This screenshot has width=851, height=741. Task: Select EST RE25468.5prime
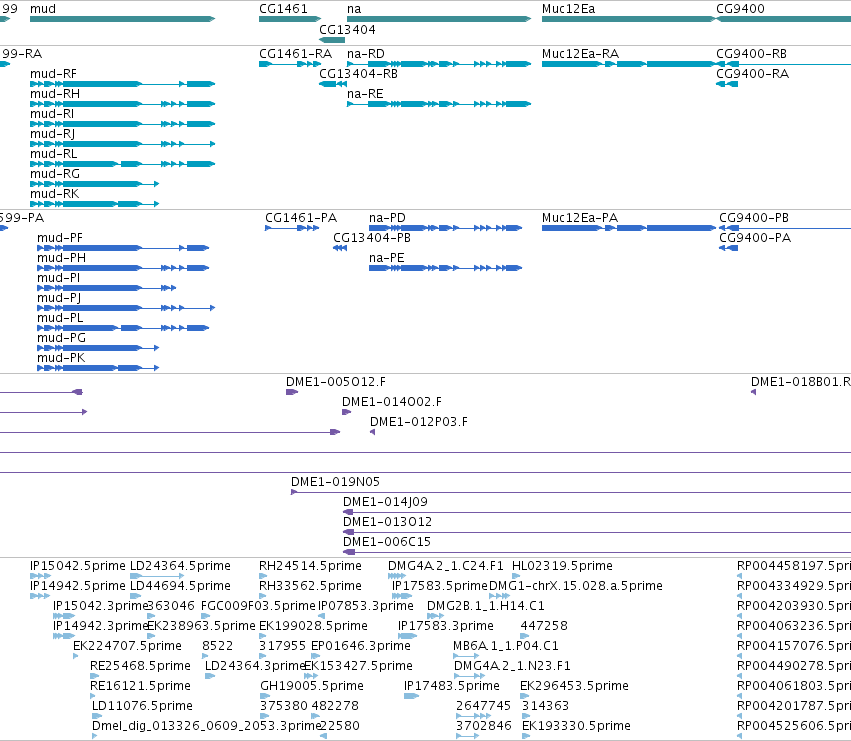coord(94,676)
